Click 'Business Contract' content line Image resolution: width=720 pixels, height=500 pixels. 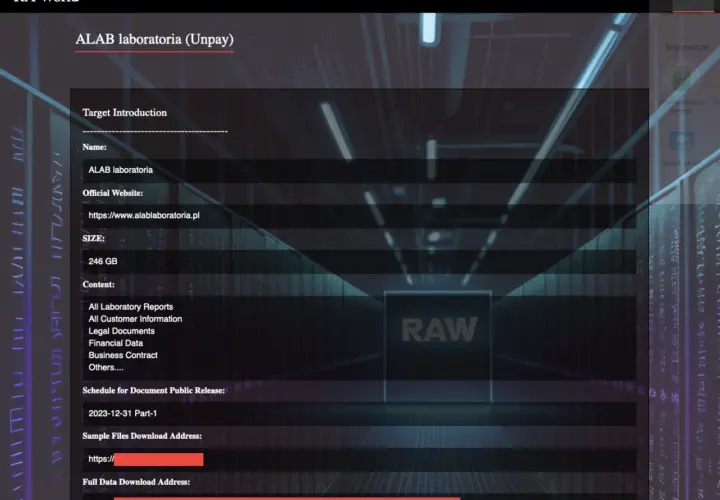(x=123, y=355)
